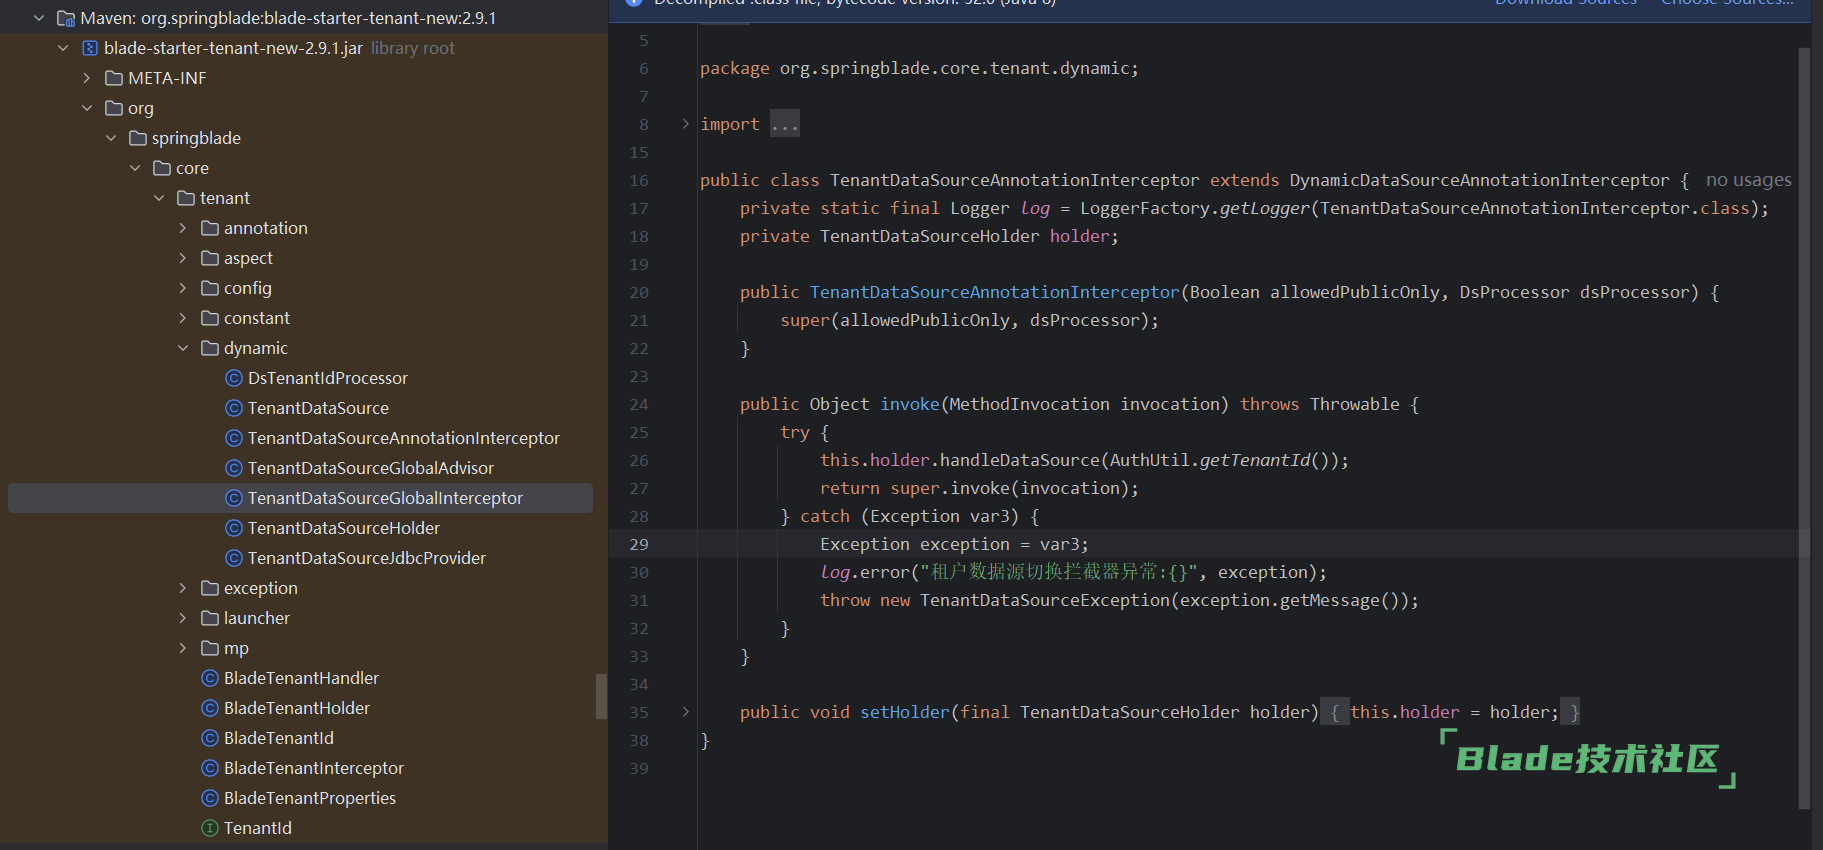Click the TenantDataSourceHolder class icon

(234, 528)
